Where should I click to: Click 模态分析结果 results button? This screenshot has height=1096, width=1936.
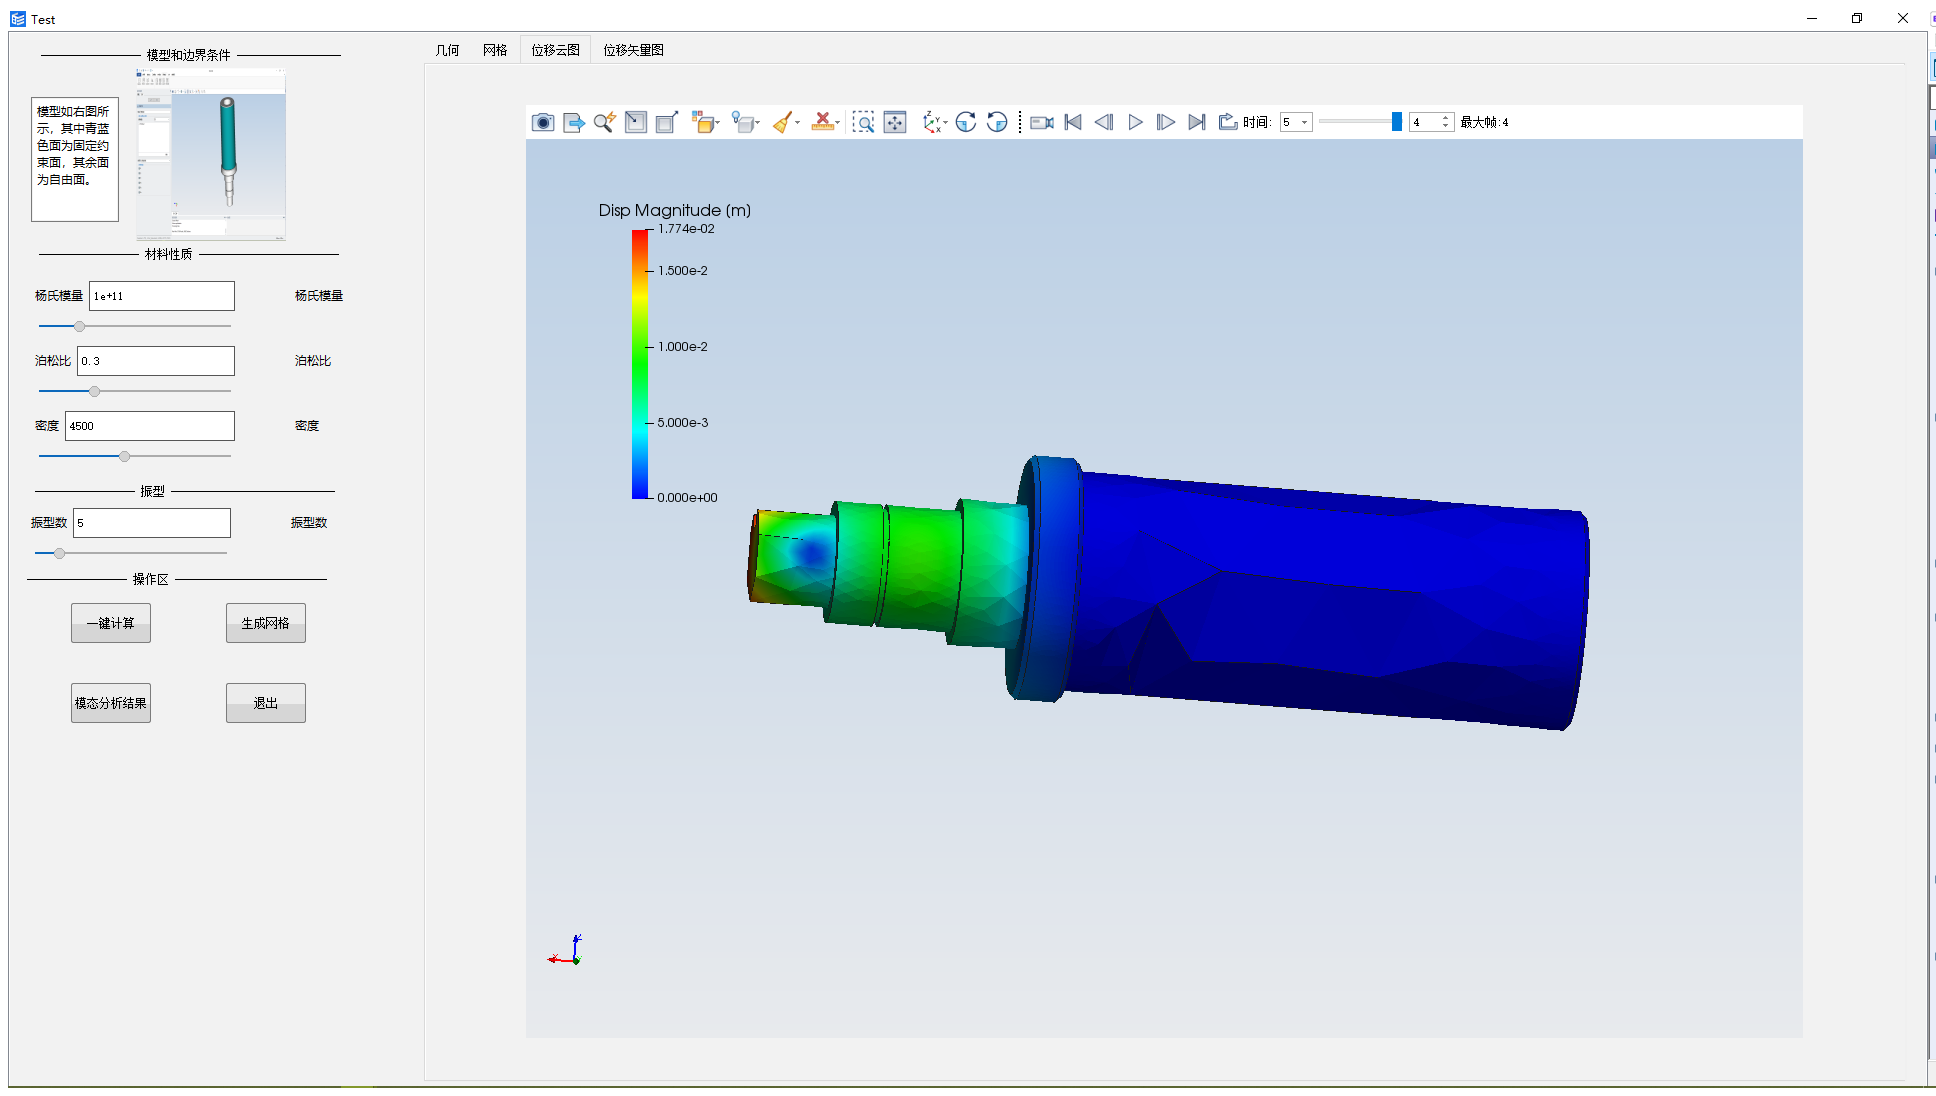point(110,702)
